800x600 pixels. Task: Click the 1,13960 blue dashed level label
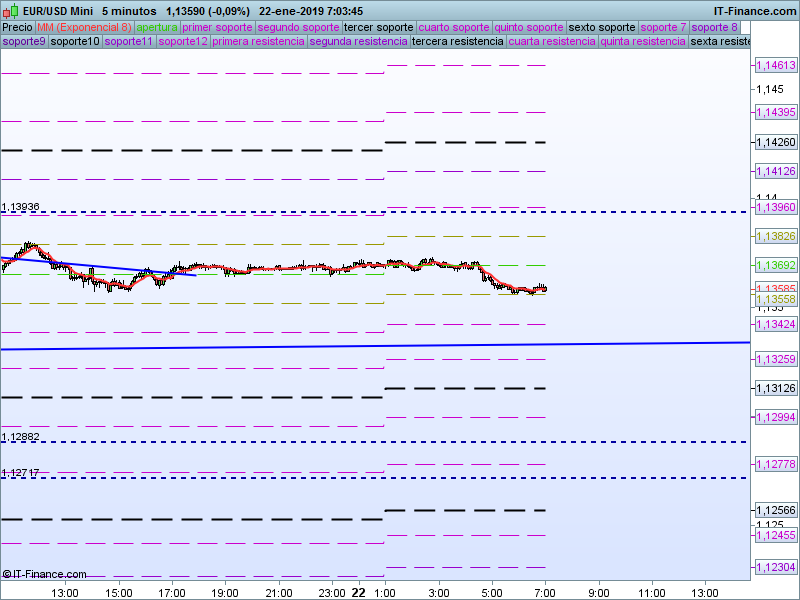775,207
